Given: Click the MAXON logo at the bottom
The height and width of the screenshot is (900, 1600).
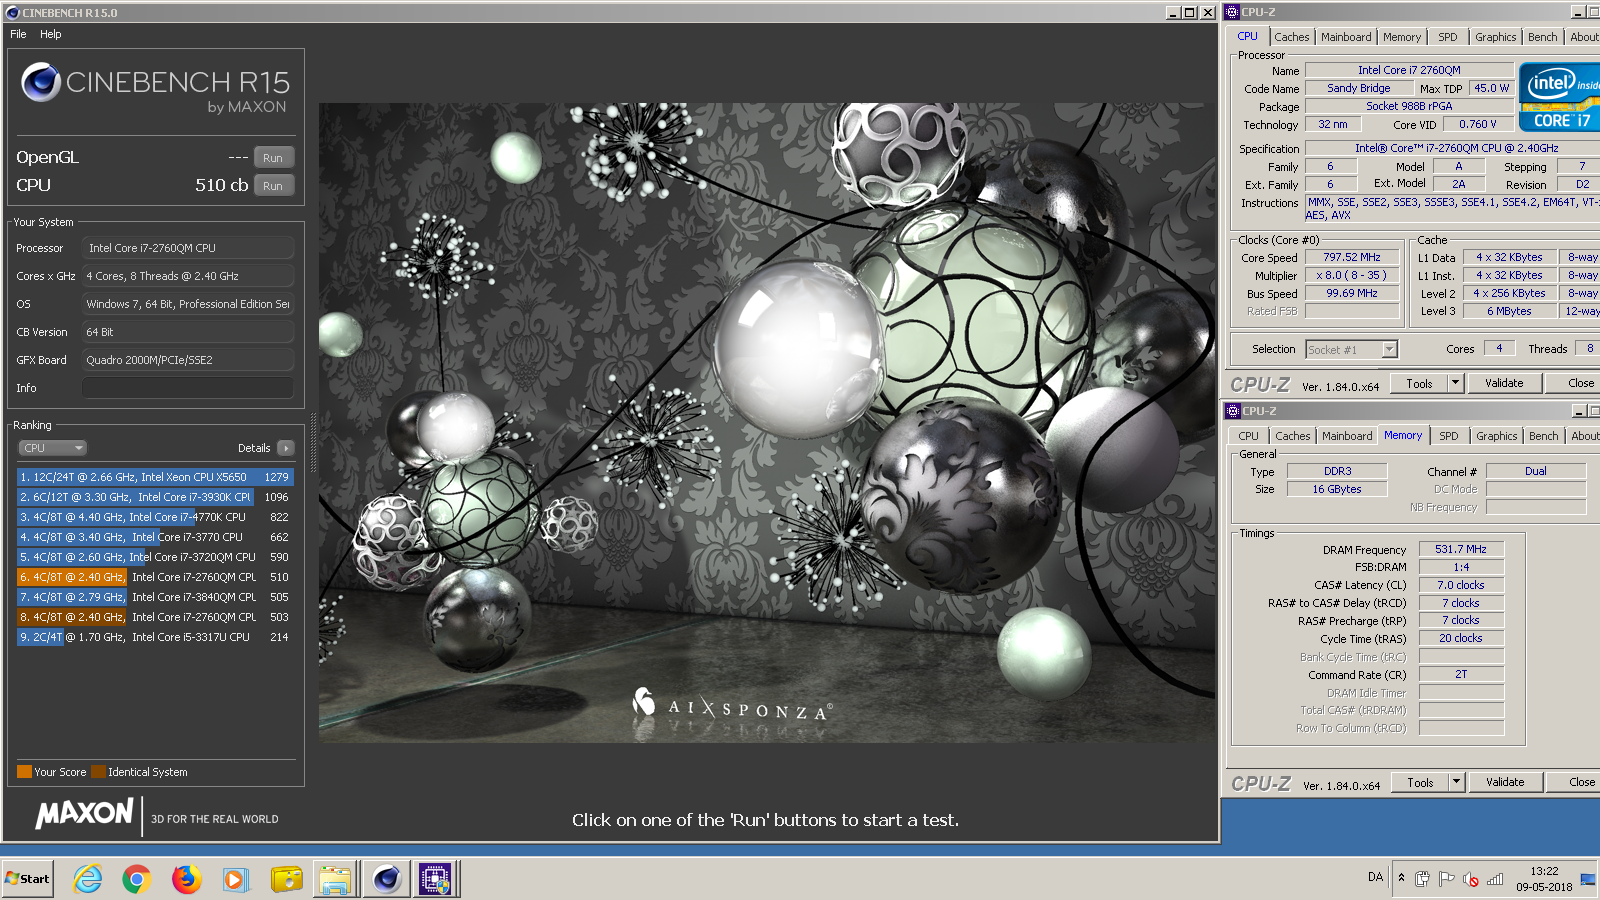Looking at the screenshot, I should tap(85, 814).
